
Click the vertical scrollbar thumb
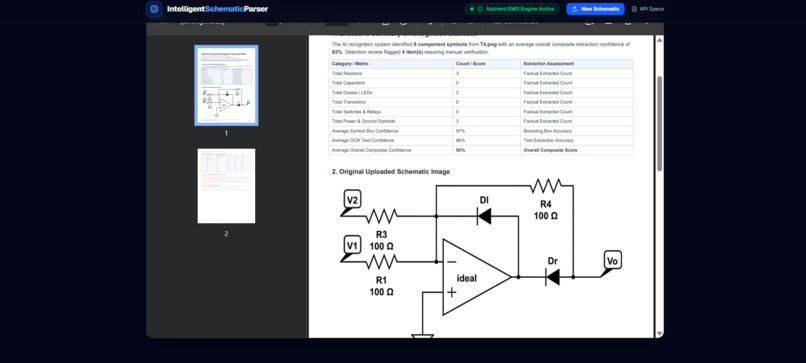(660, 123)
